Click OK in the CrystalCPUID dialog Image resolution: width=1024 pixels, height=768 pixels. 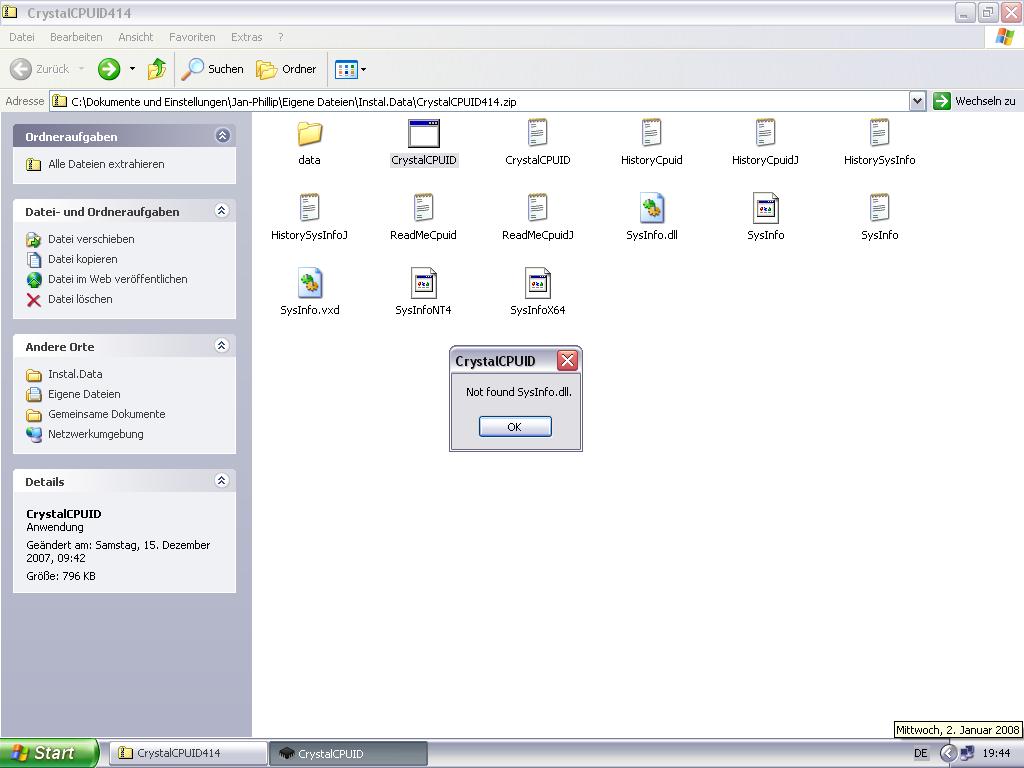pos(515,426)
